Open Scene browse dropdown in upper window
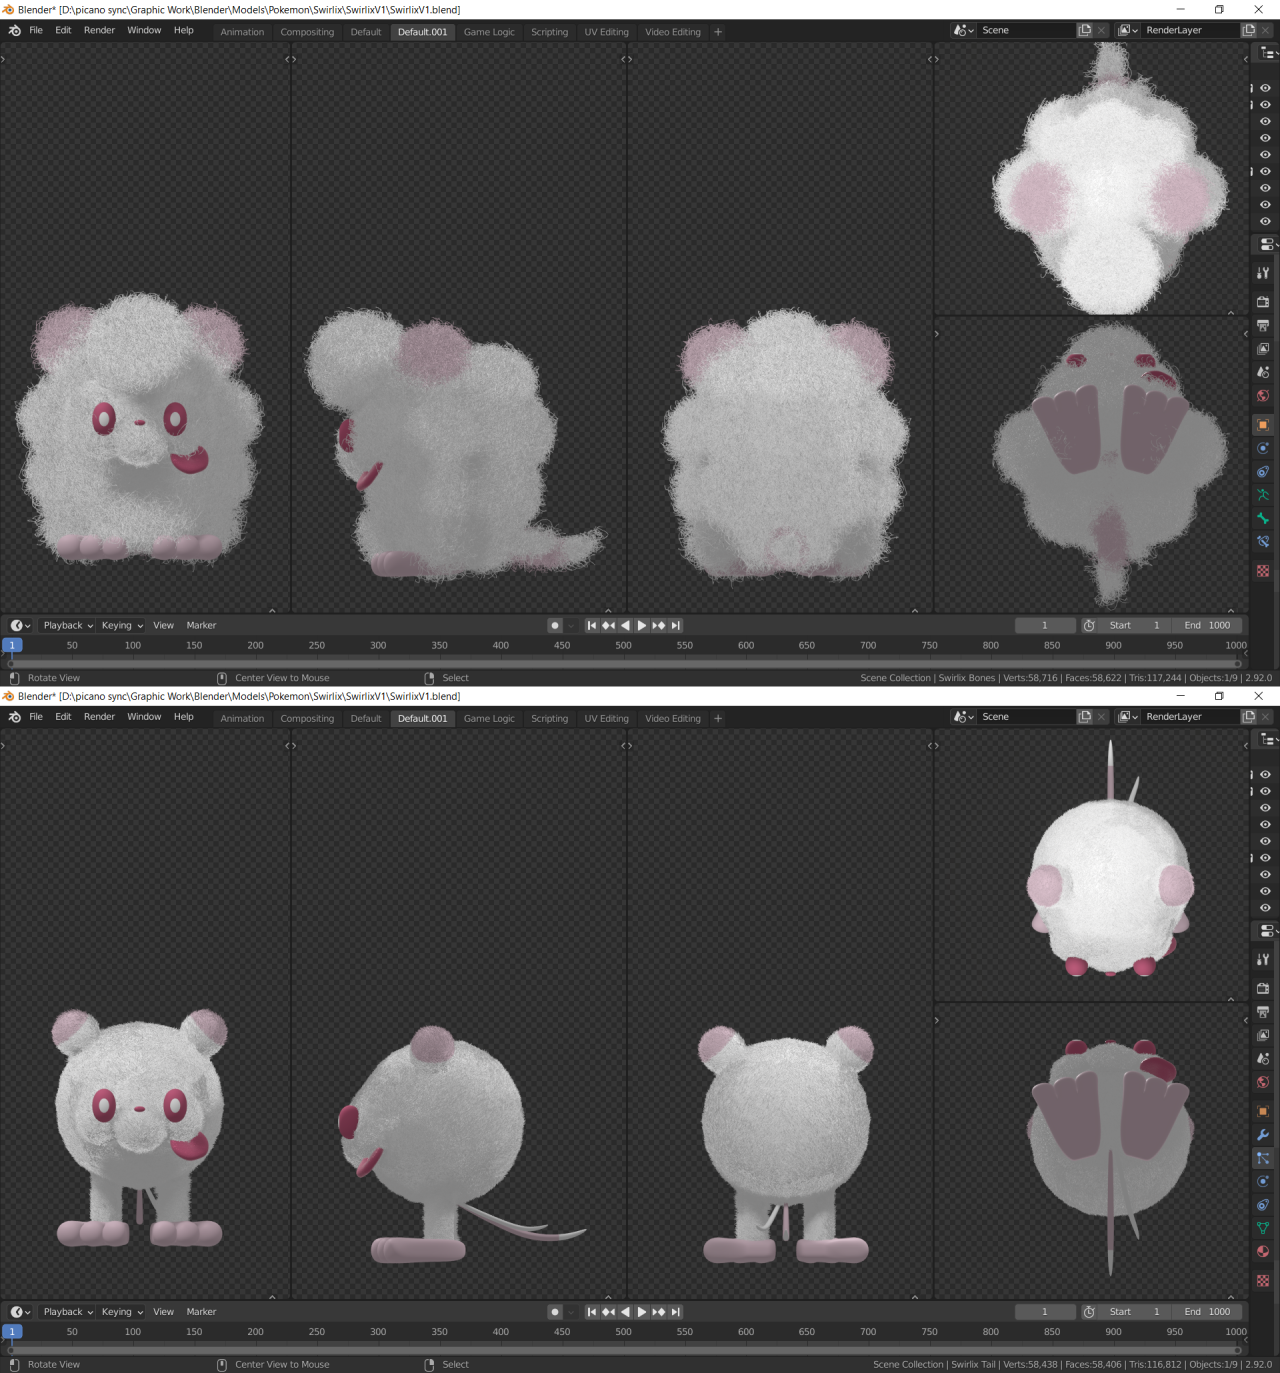This screenshot has height=1373, width=1280. [x=964, y=30]
